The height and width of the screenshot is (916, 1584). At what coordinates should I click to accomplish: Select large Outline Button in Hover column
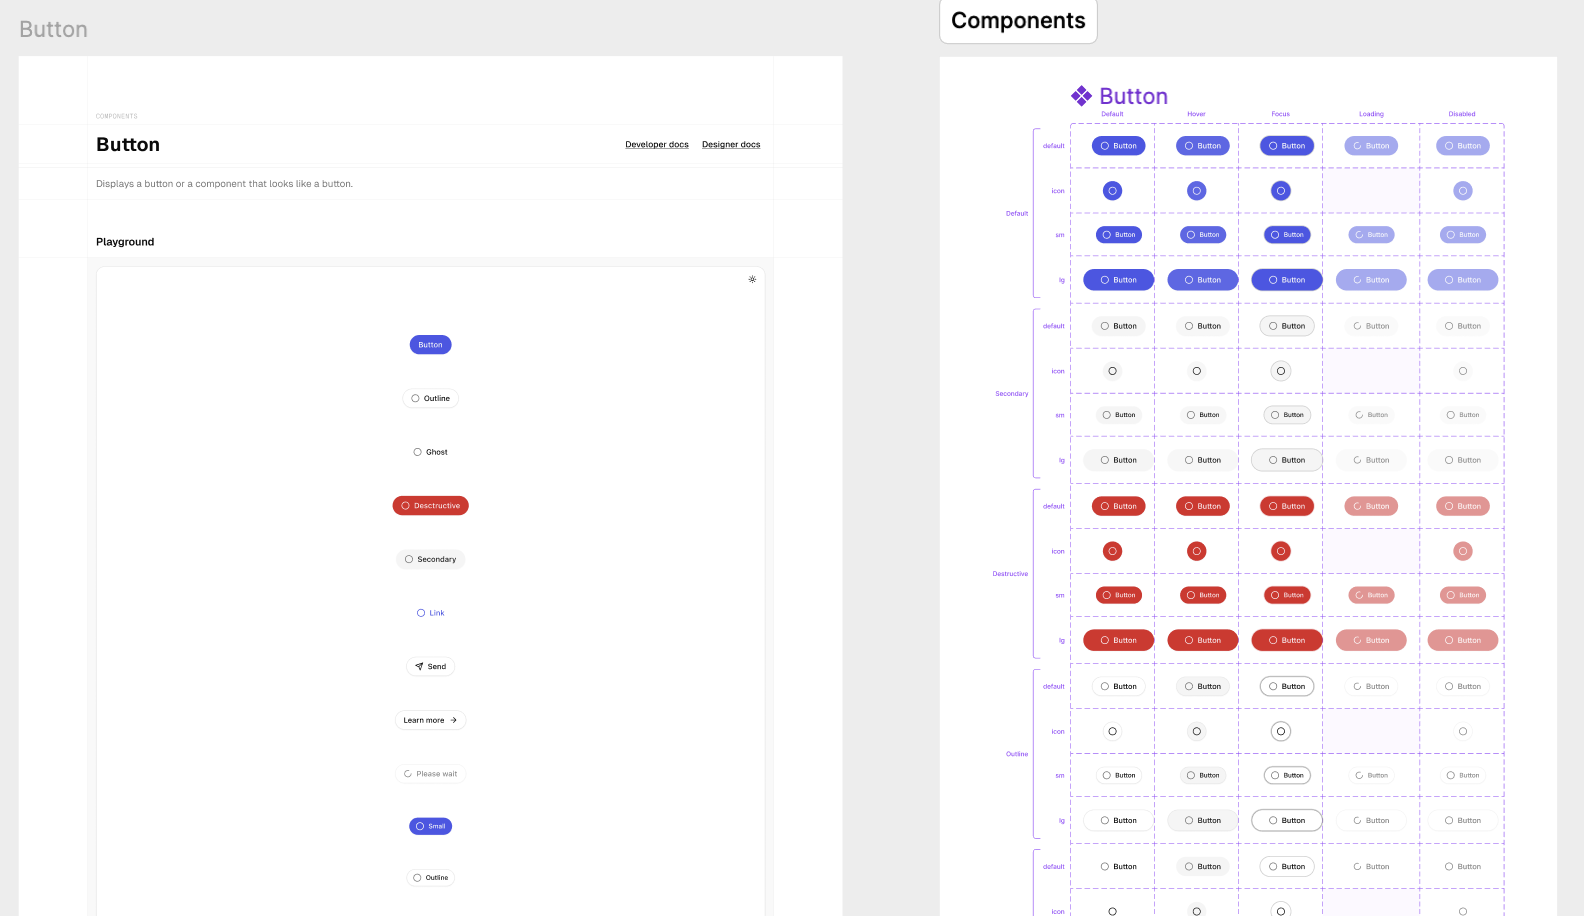click(x=1202, y=820)
